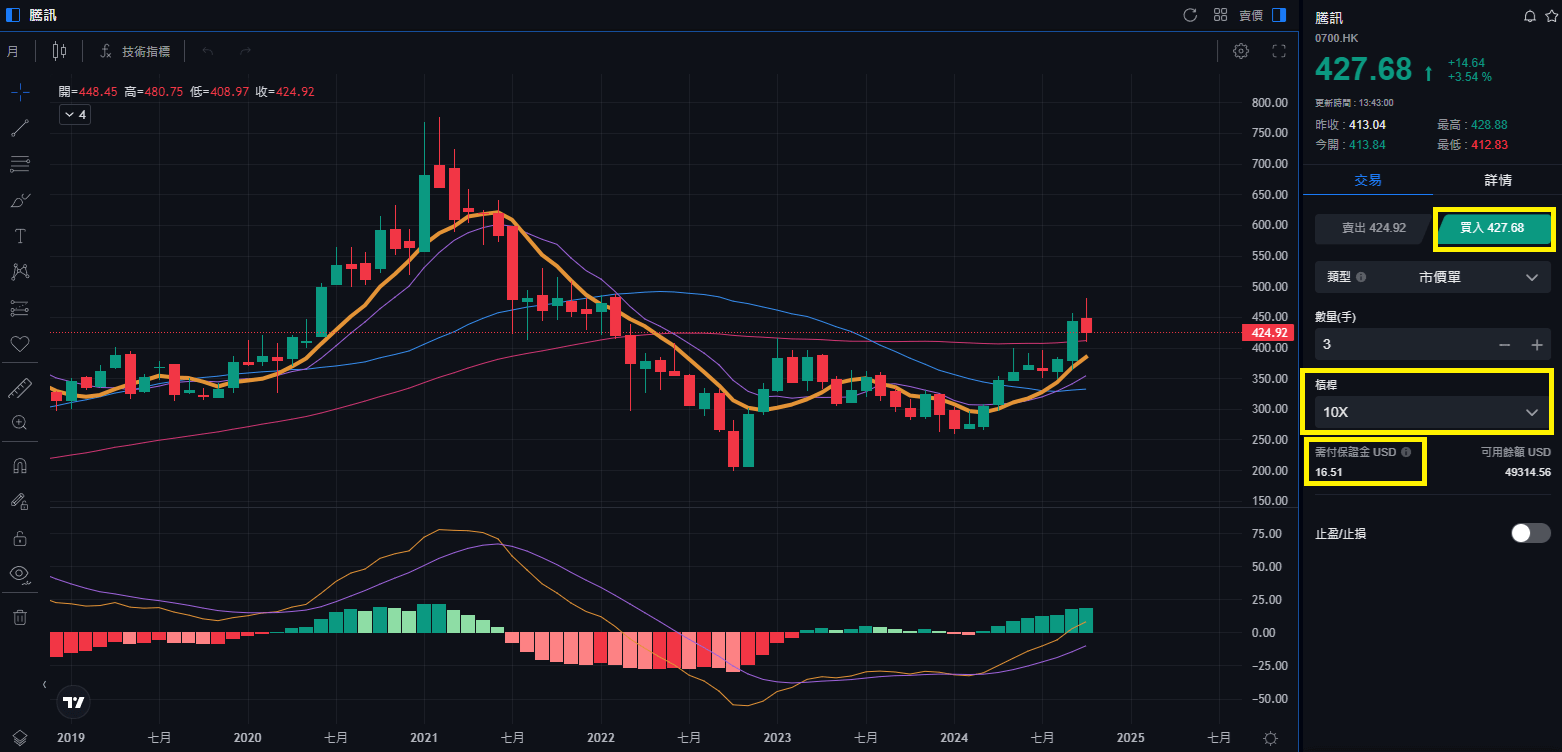
Task: Refresh the chart with reload icon
Action: 1190,15
